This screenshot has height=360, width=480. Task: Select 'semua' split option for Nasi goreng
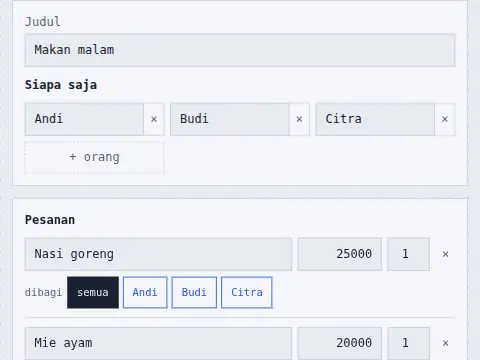tap(93, 292)
